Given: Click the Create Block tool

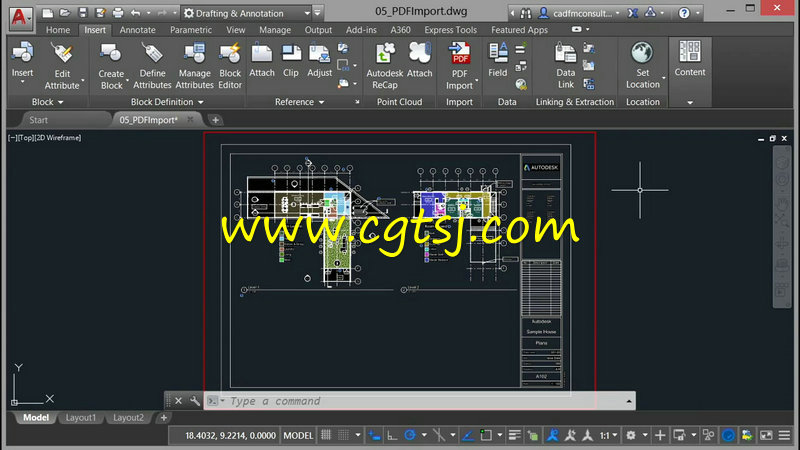Looking at the screenshot, I should click(x=111, y=66).
